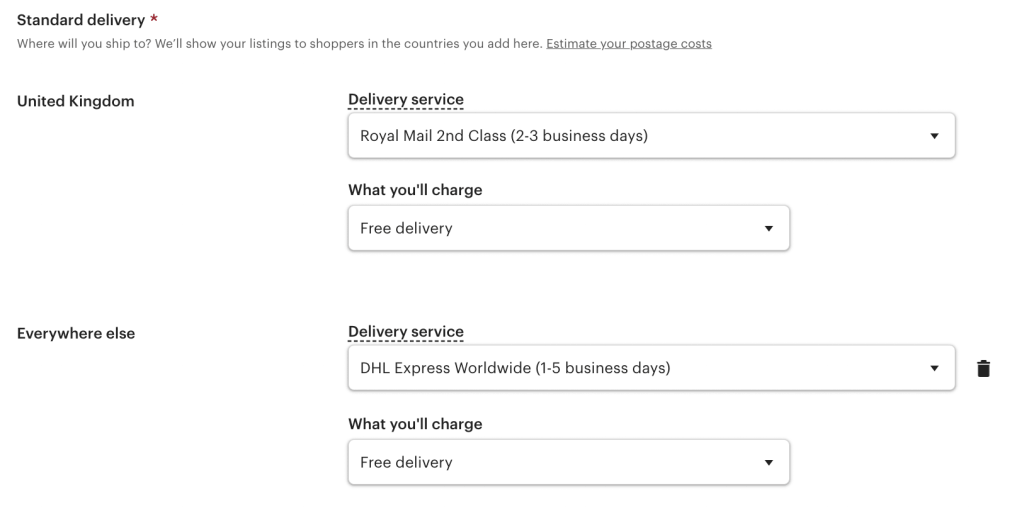
Task: Select the United Kingdom row label
Action: [75, 101]
